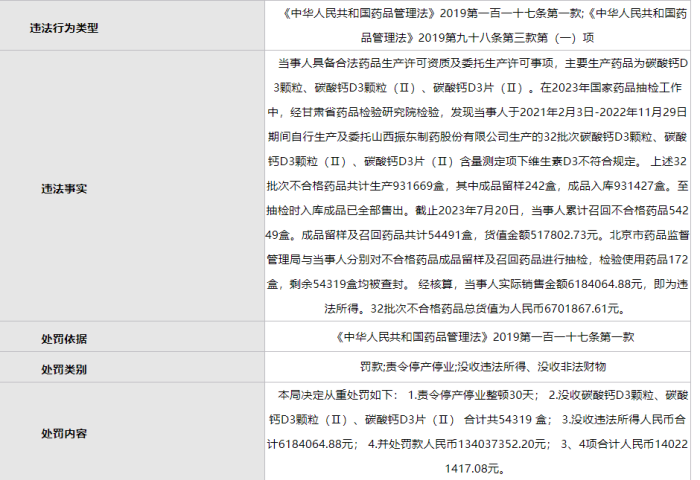Select the 处罚类别 value 罚款;责令停产停业

tap(483, 367)
